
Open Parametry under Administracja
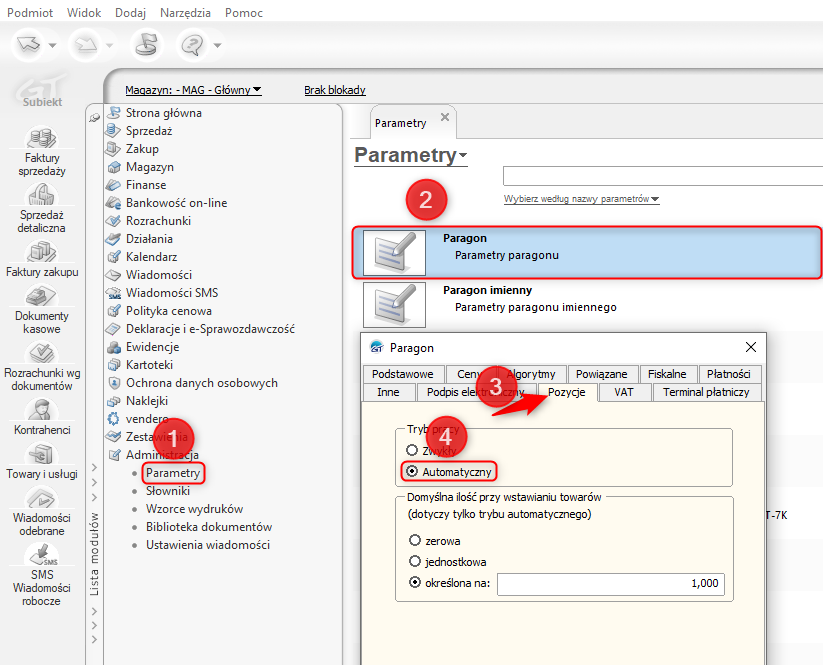[x=173, y=473]
